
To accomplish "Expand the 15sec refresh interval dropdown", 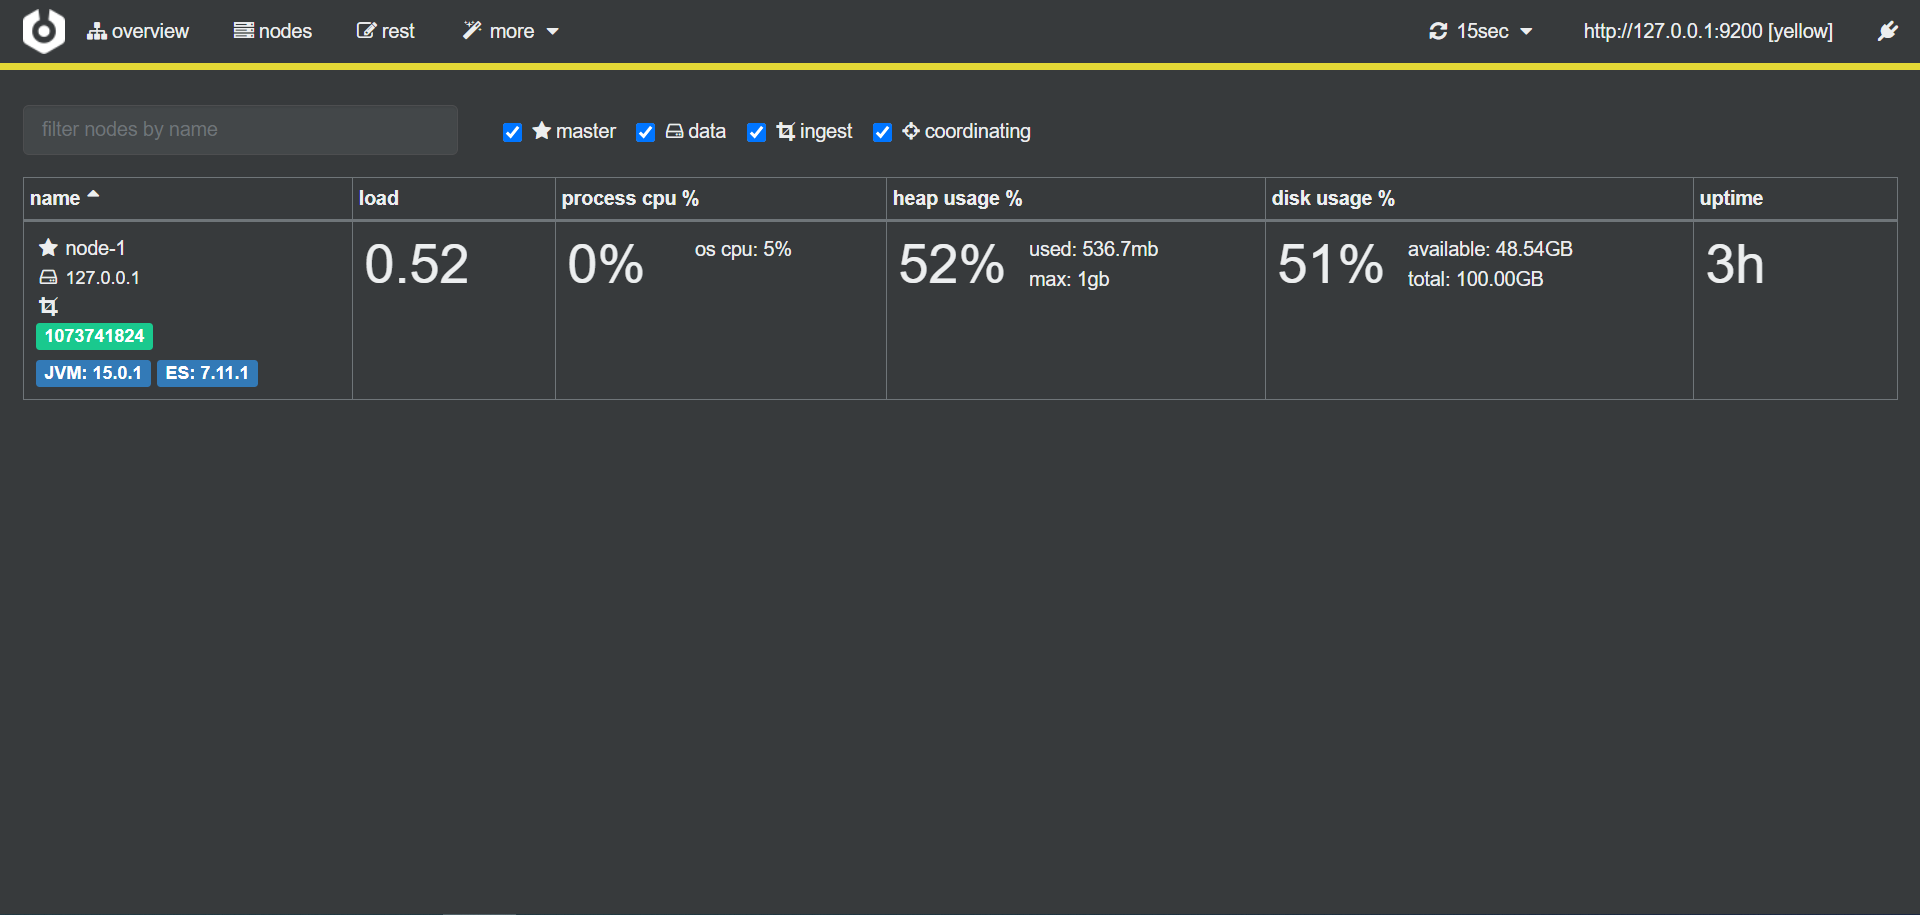I will point(1482,31).
